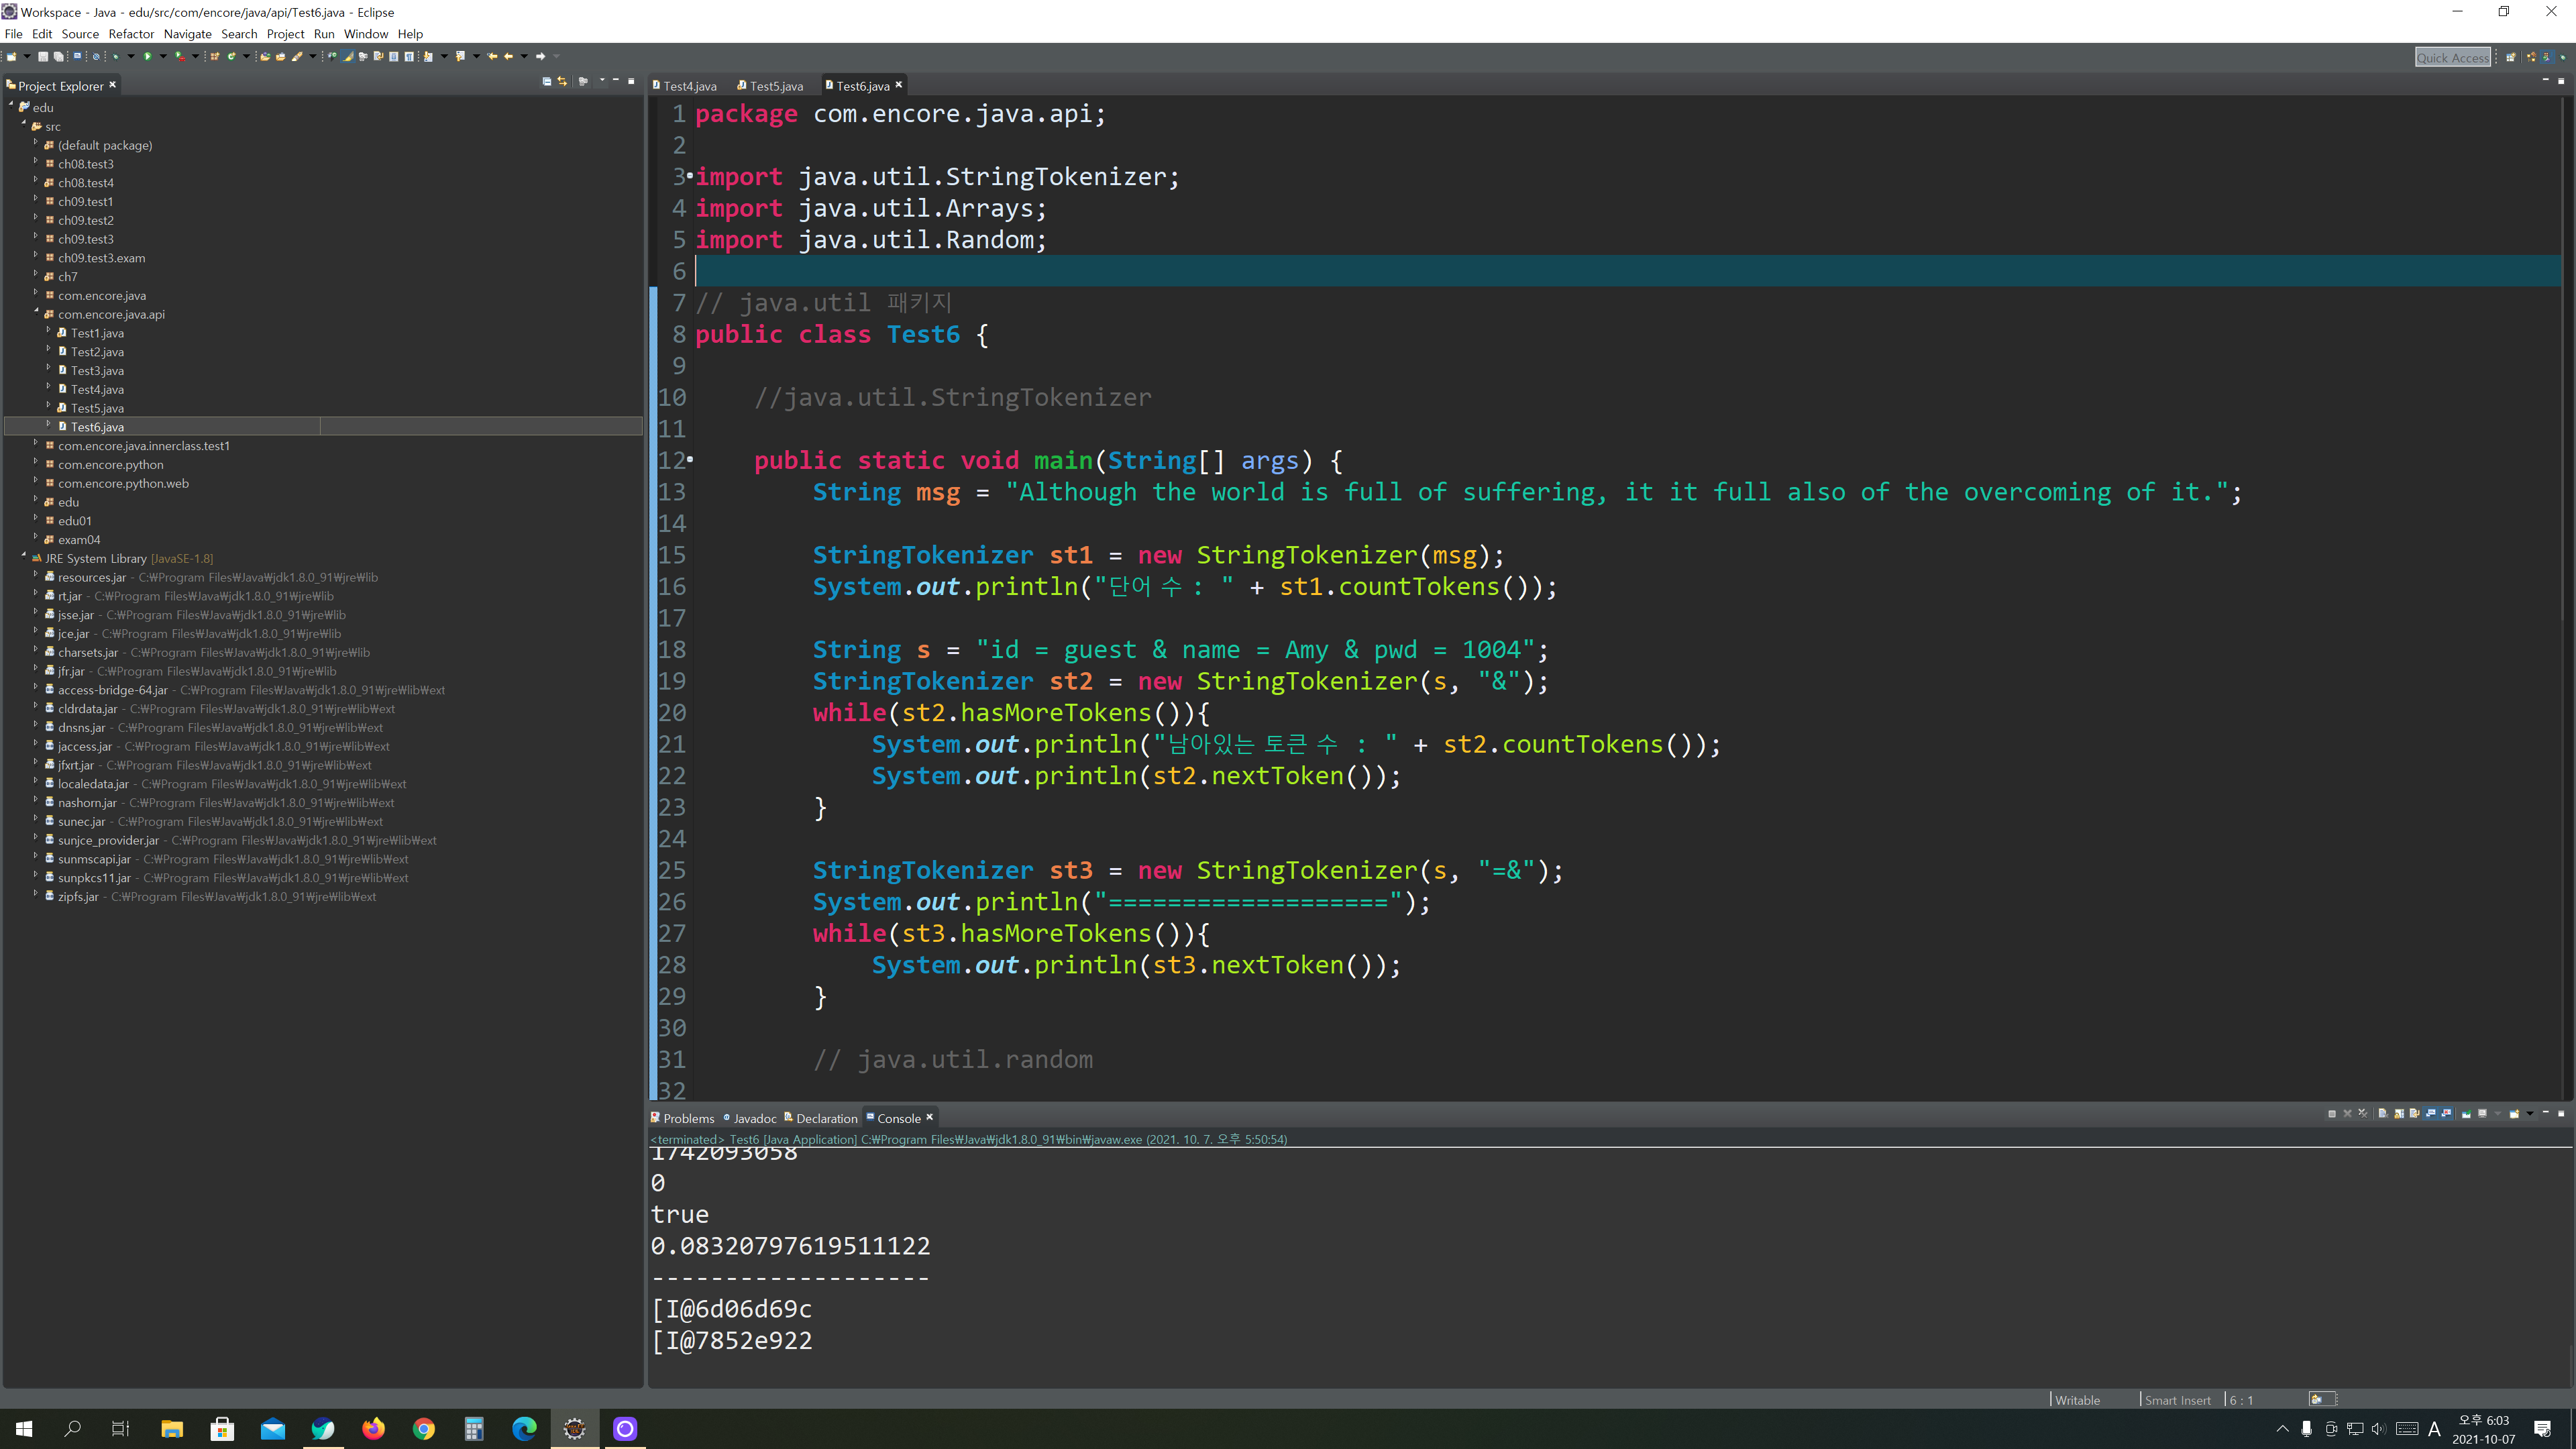
Task: Click Collapse All in Project Explorer
Action: (x=546, y=82)
